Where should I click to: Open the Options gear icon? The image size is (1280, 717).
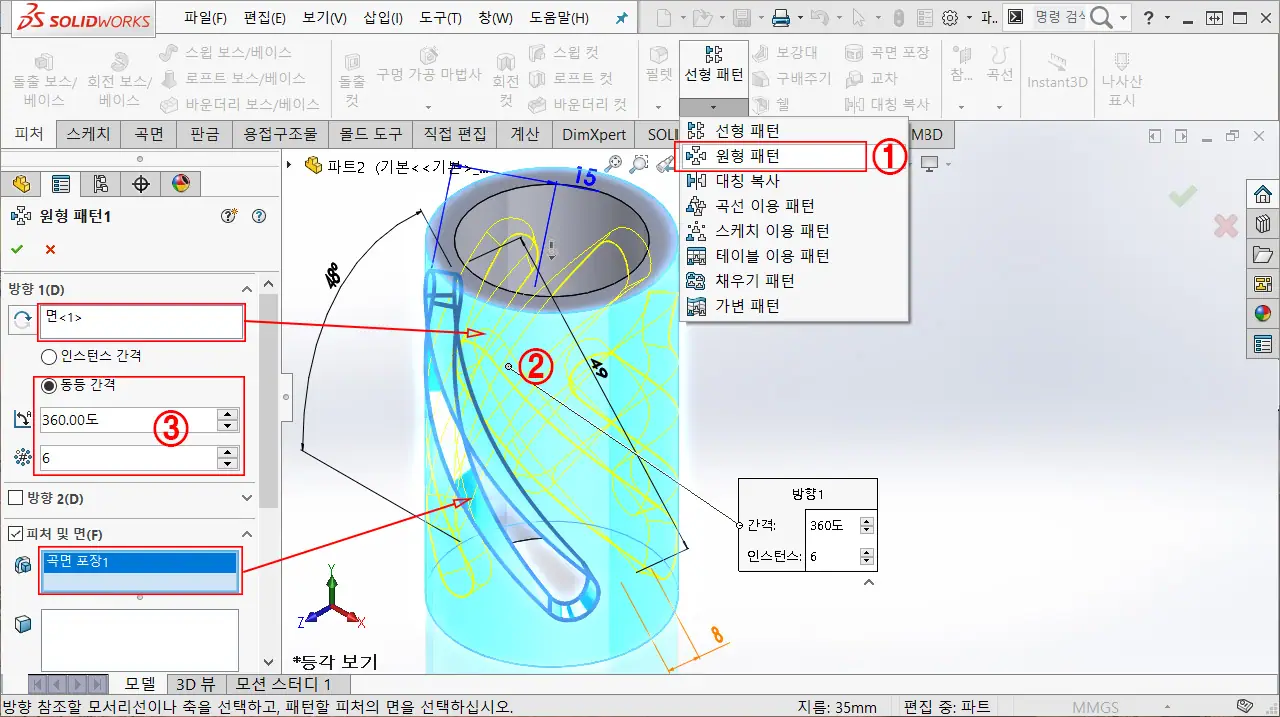coord(950,18)
